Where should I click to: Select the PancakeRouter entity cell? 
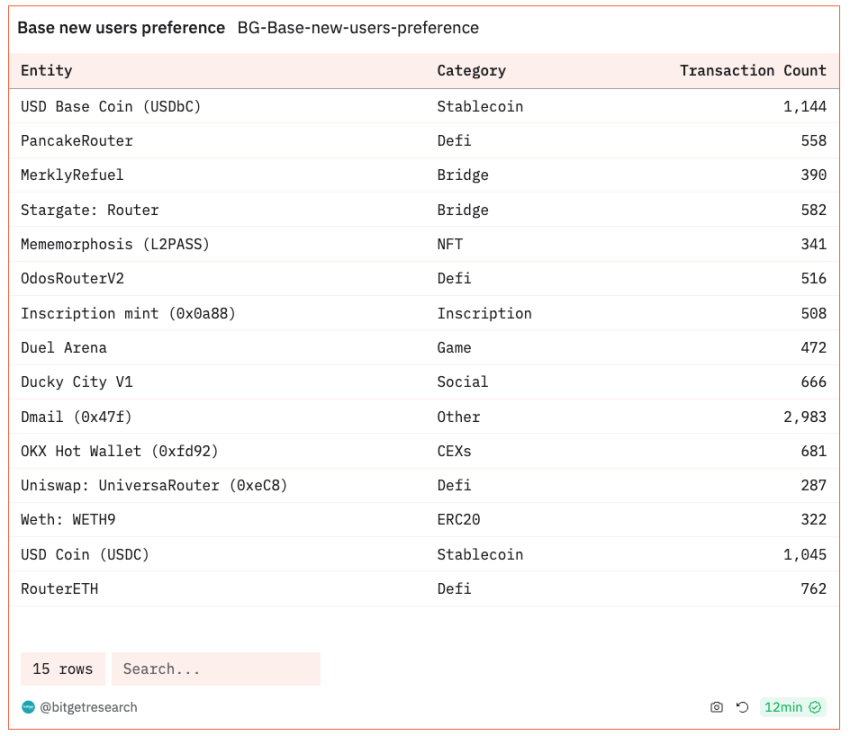coord(77,141)
